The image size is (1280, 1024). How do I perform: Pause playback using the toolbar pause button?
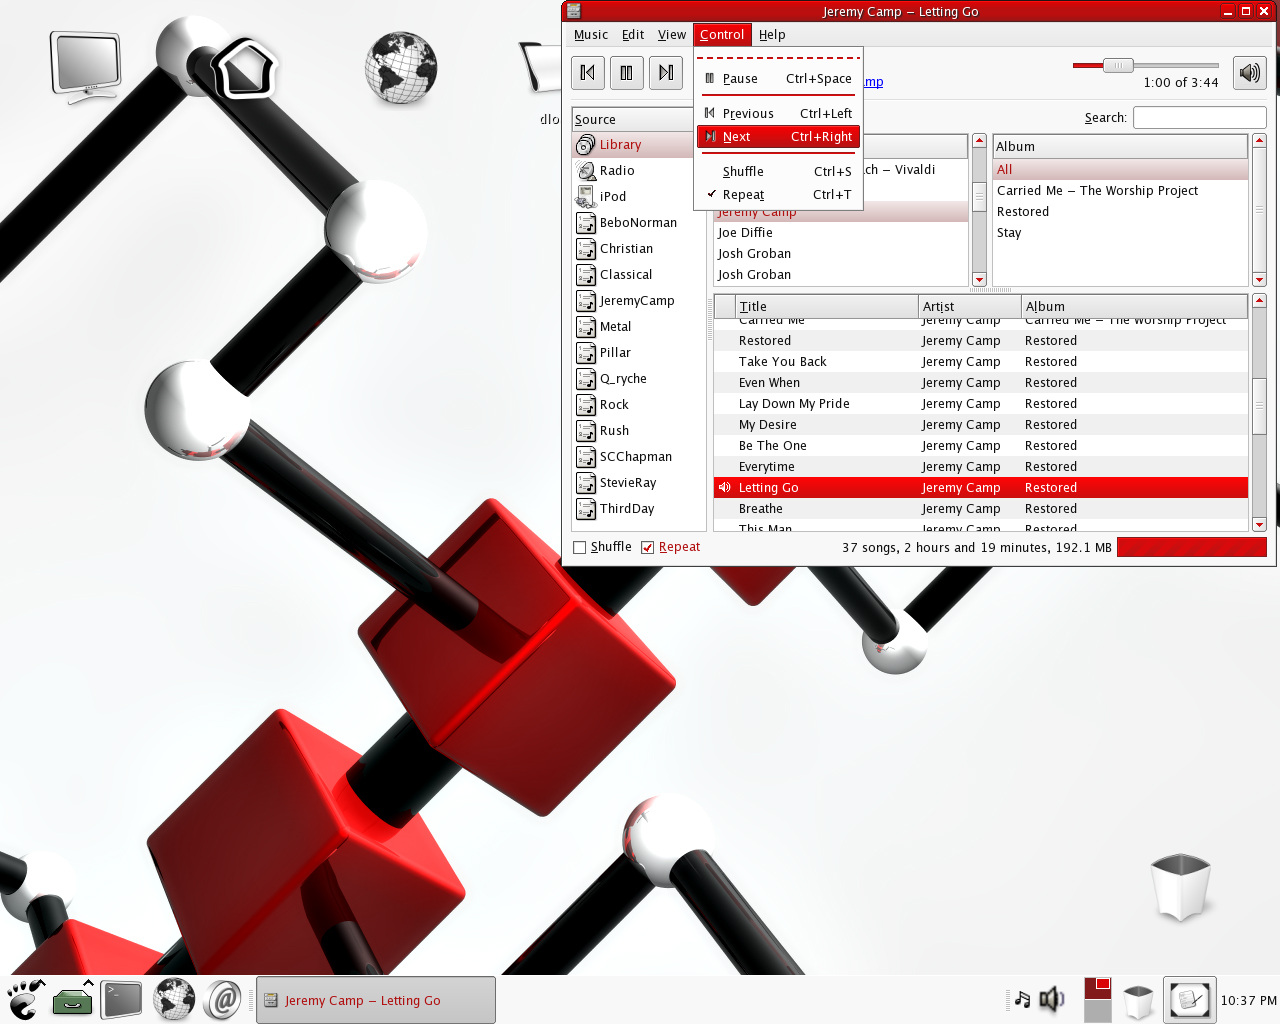pos(626,73)
